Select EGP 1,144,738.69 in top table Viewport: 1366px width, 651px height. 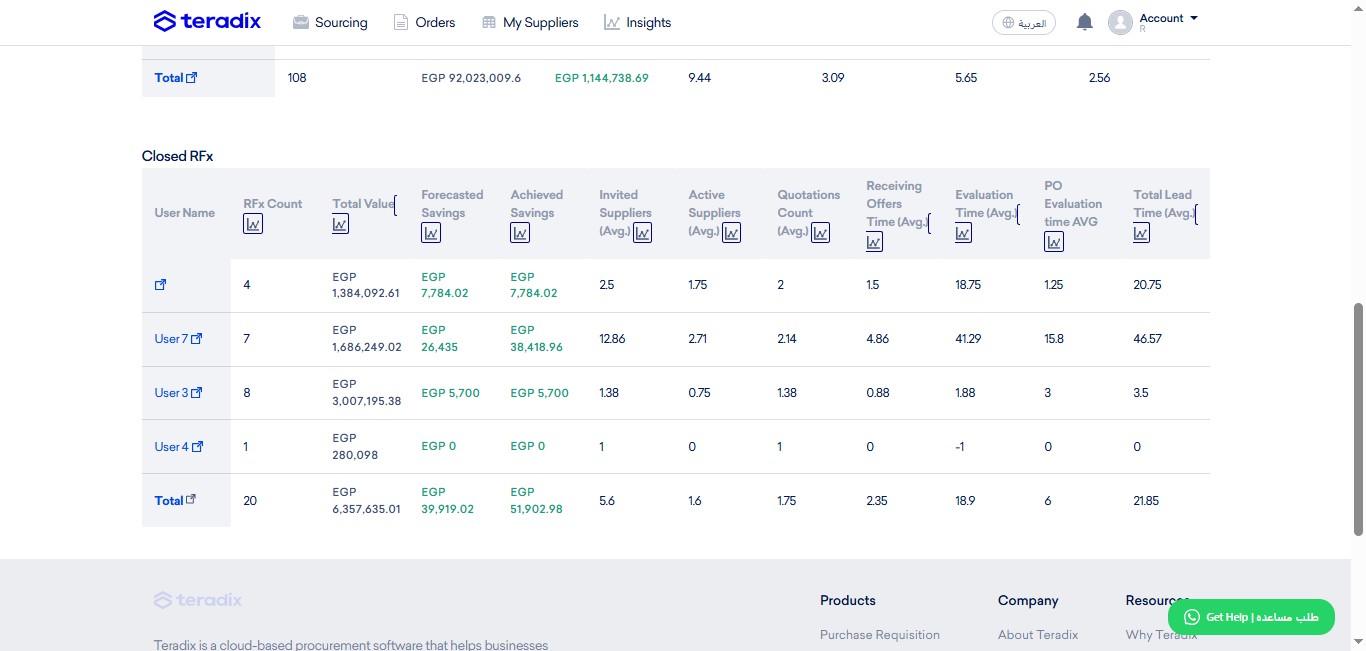click(602, 78)
